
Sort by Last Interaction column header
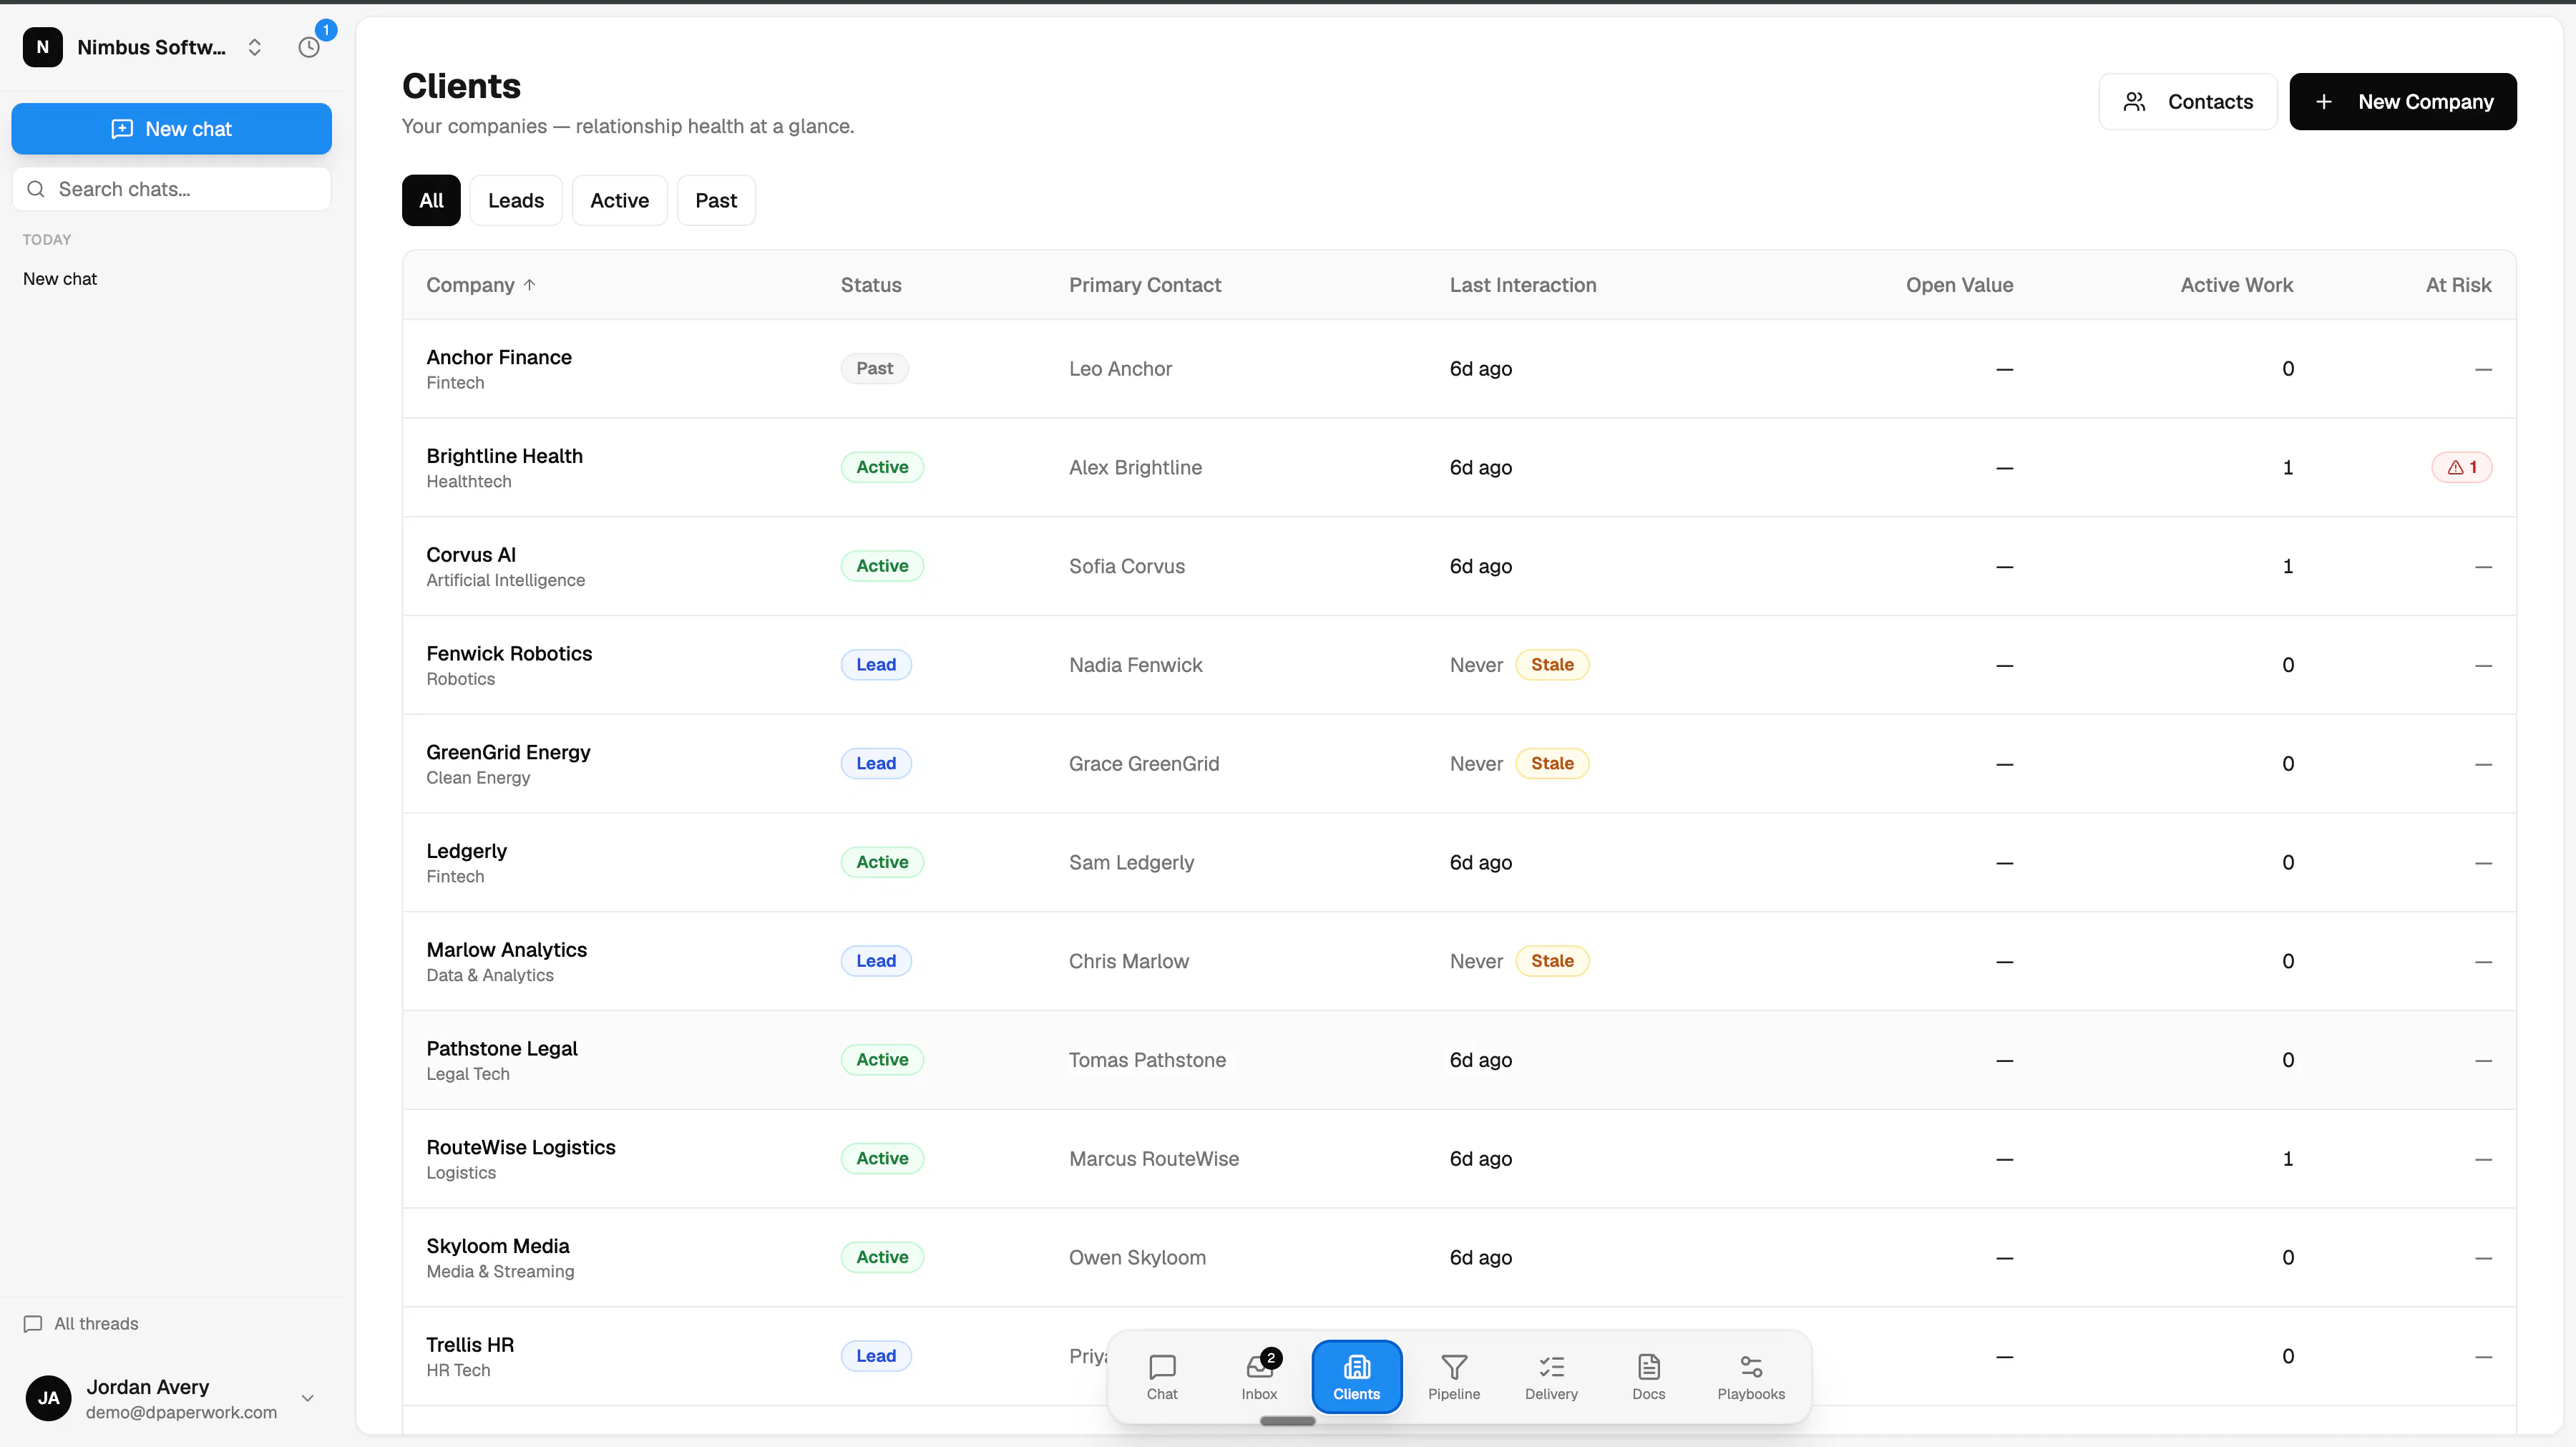[x=1523, y=285]
